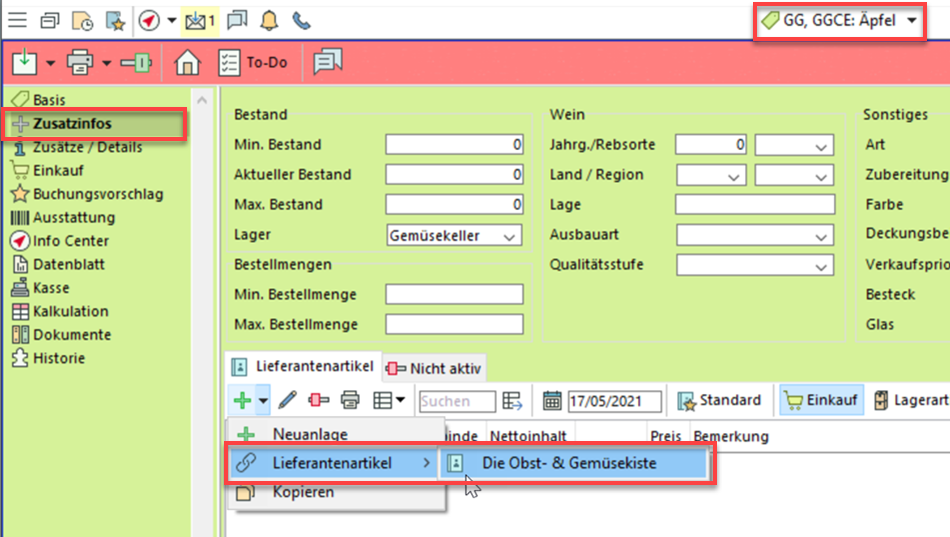Click the phone call icon
Viewport: 950px width, 537px height.
[300, 20]
